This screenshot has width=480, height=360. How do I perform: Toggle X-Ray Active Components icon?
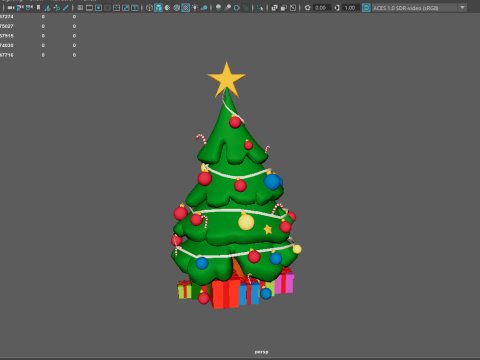pos(284,8)
